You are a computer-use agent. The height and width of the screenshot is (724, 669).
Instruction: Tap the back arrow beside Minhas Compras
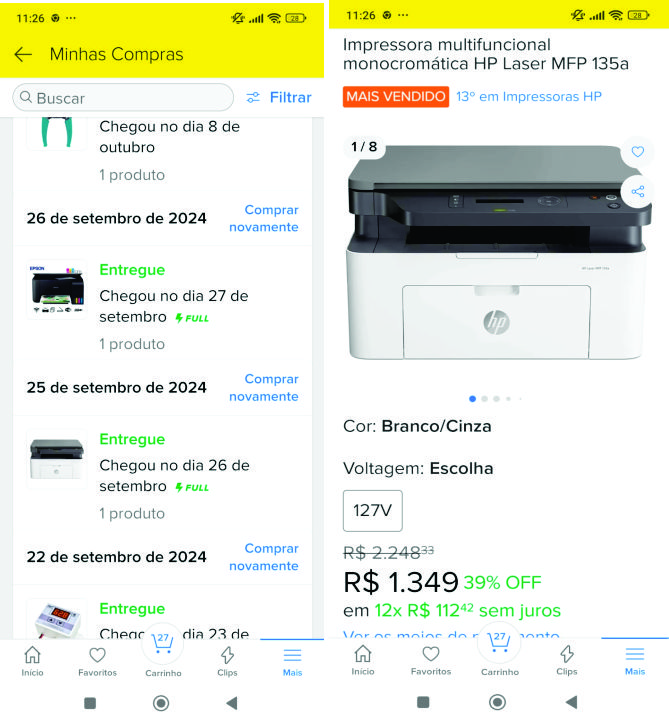[x=23, y=54]
